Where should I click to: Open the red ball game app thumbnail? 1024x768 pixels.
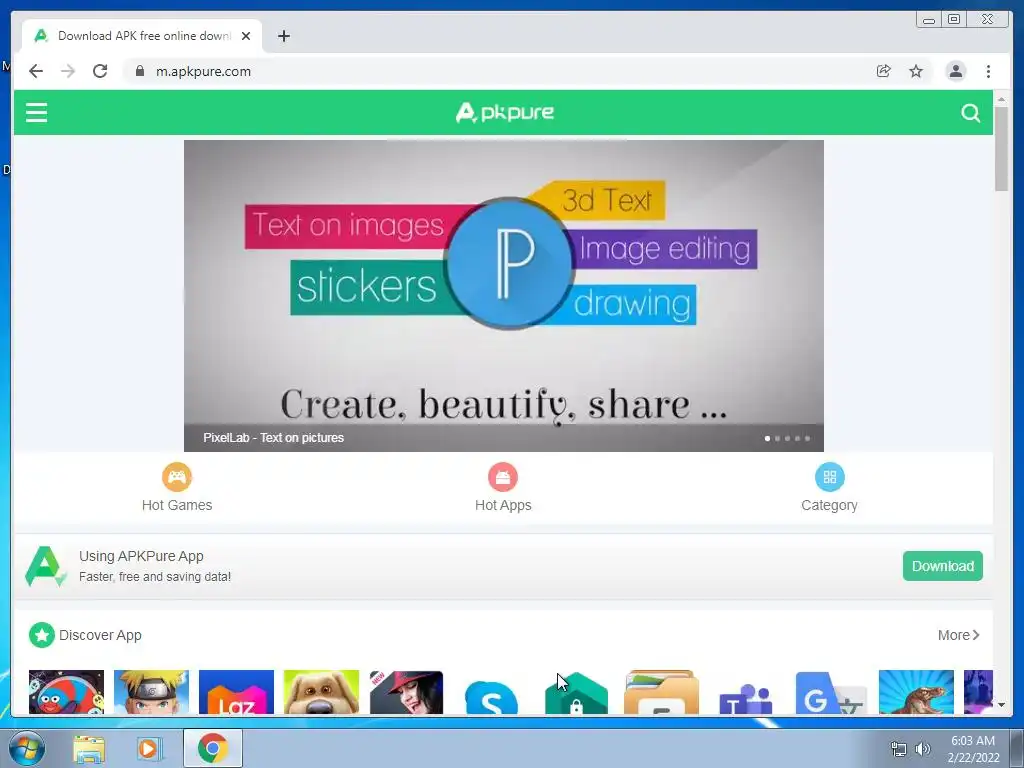pos(66,692)
